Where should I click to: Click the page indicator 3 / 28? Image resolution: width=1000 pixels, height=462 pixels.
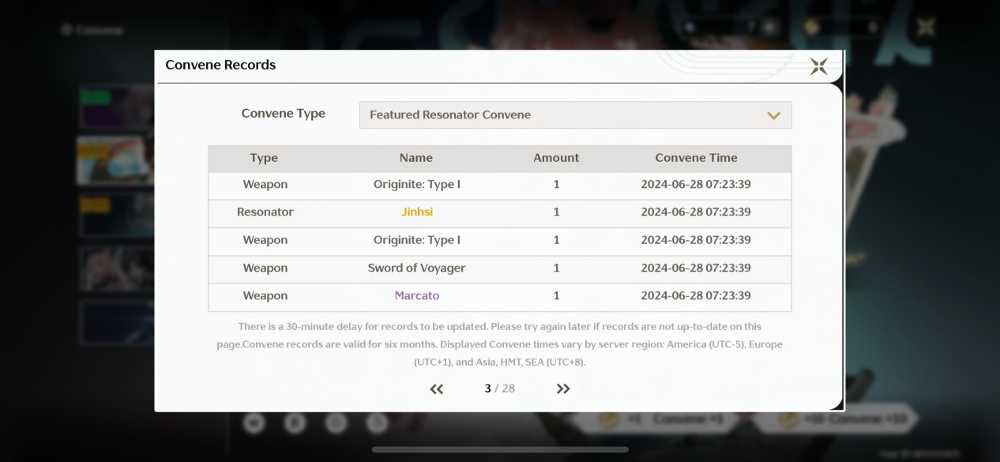pos(499,389)
